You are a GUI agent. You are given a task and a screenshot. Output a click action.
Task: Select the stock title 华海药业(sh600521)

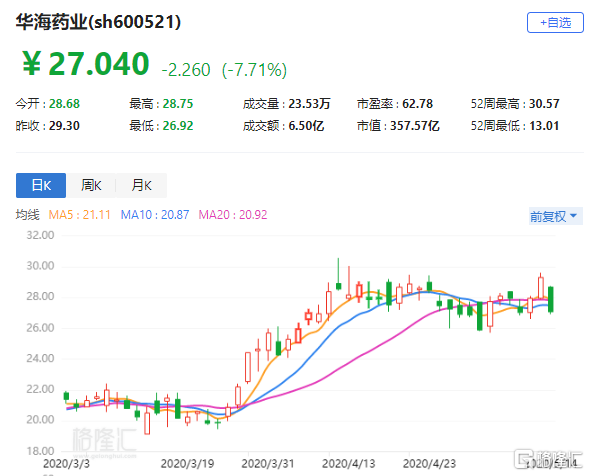[x=98, y=22]
